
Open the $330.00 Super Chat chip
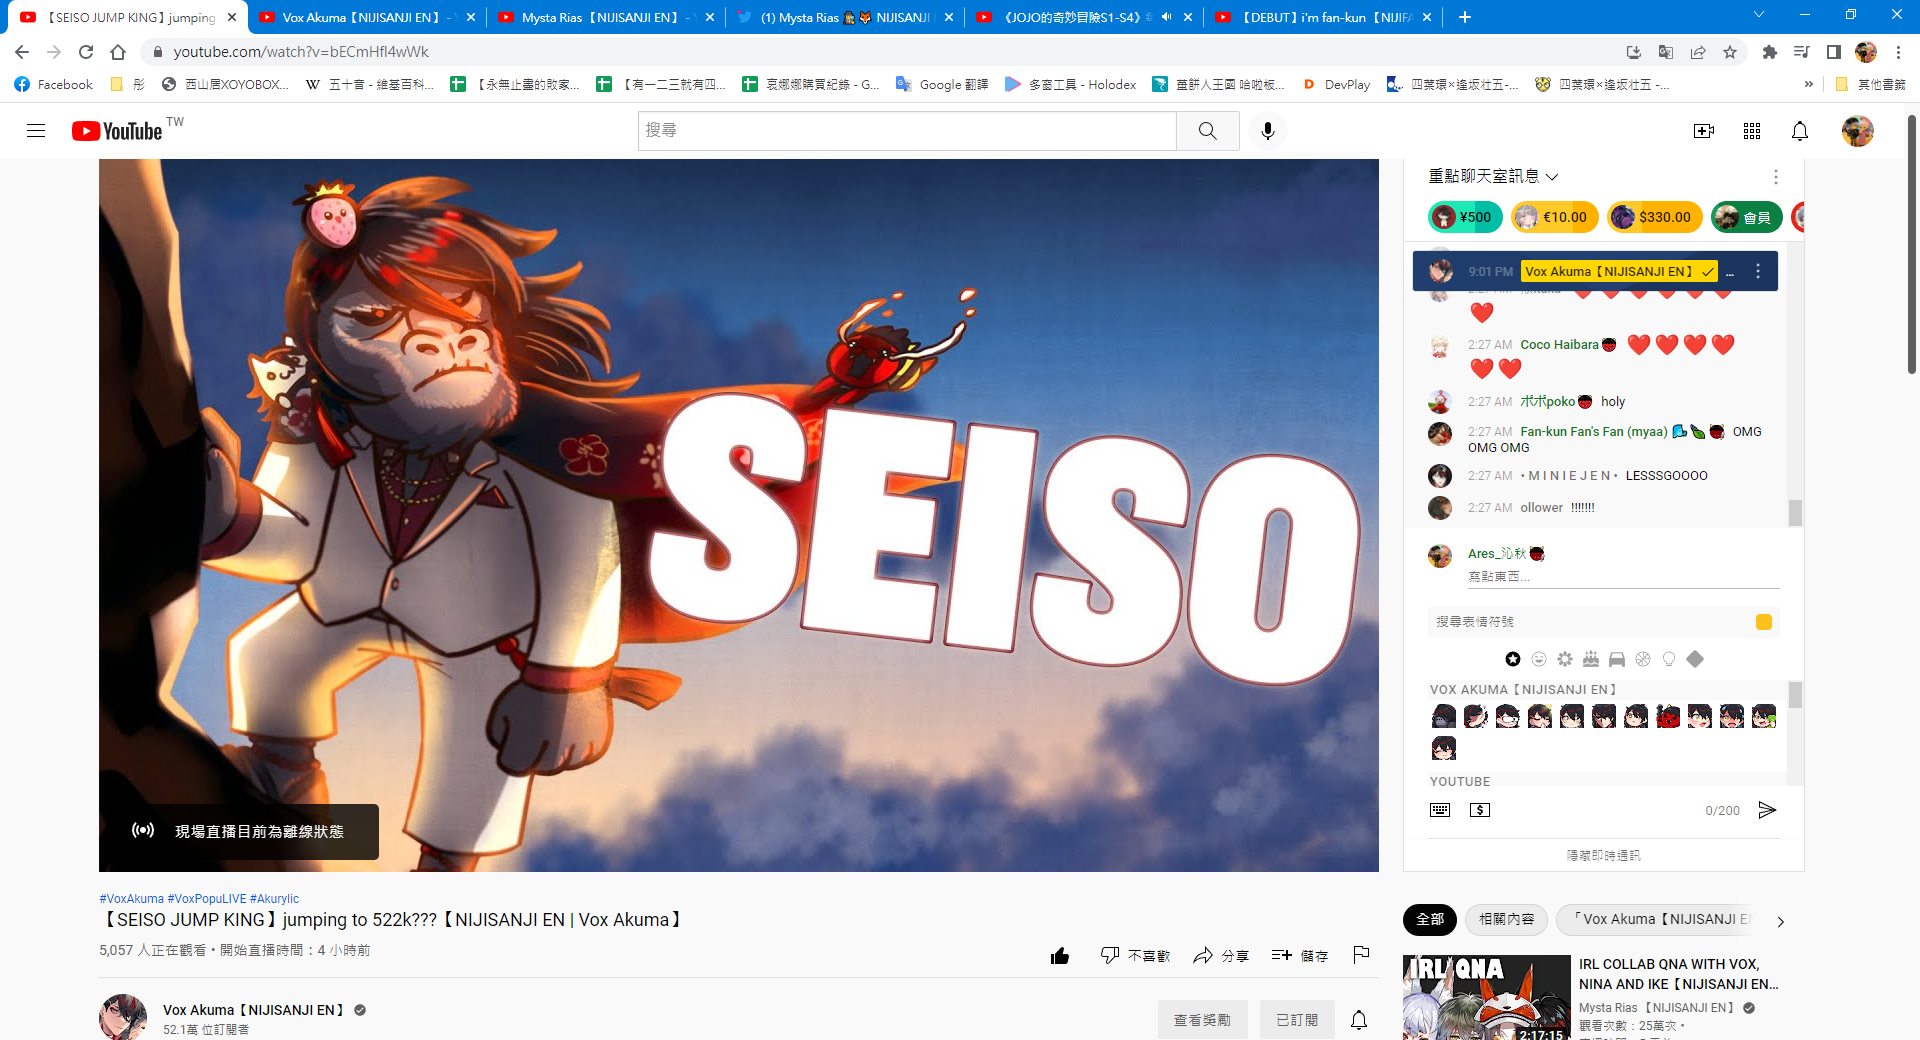[1654, 217]
